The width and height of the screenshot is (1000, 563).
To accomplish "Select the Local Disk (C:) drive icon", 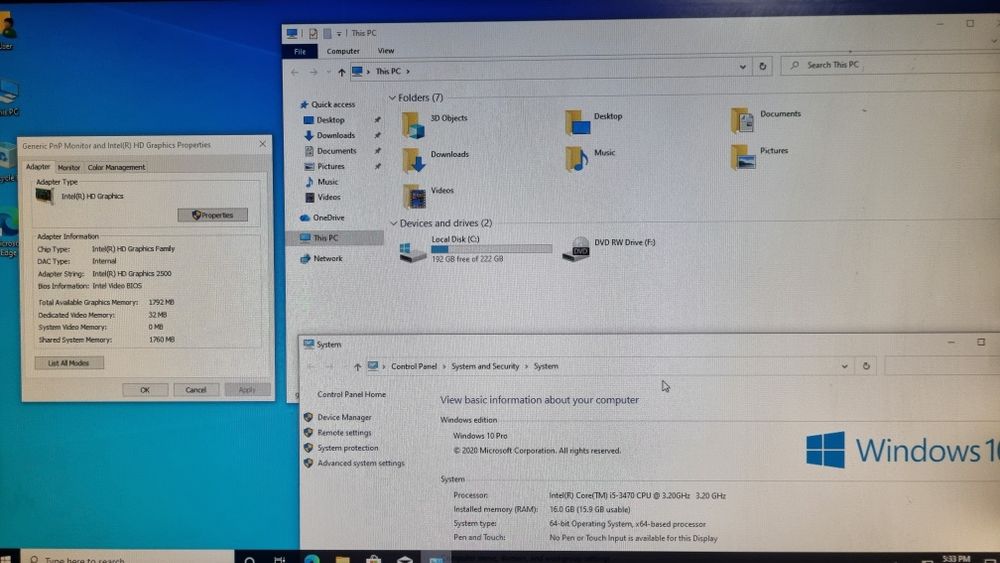I will (412, 251).
